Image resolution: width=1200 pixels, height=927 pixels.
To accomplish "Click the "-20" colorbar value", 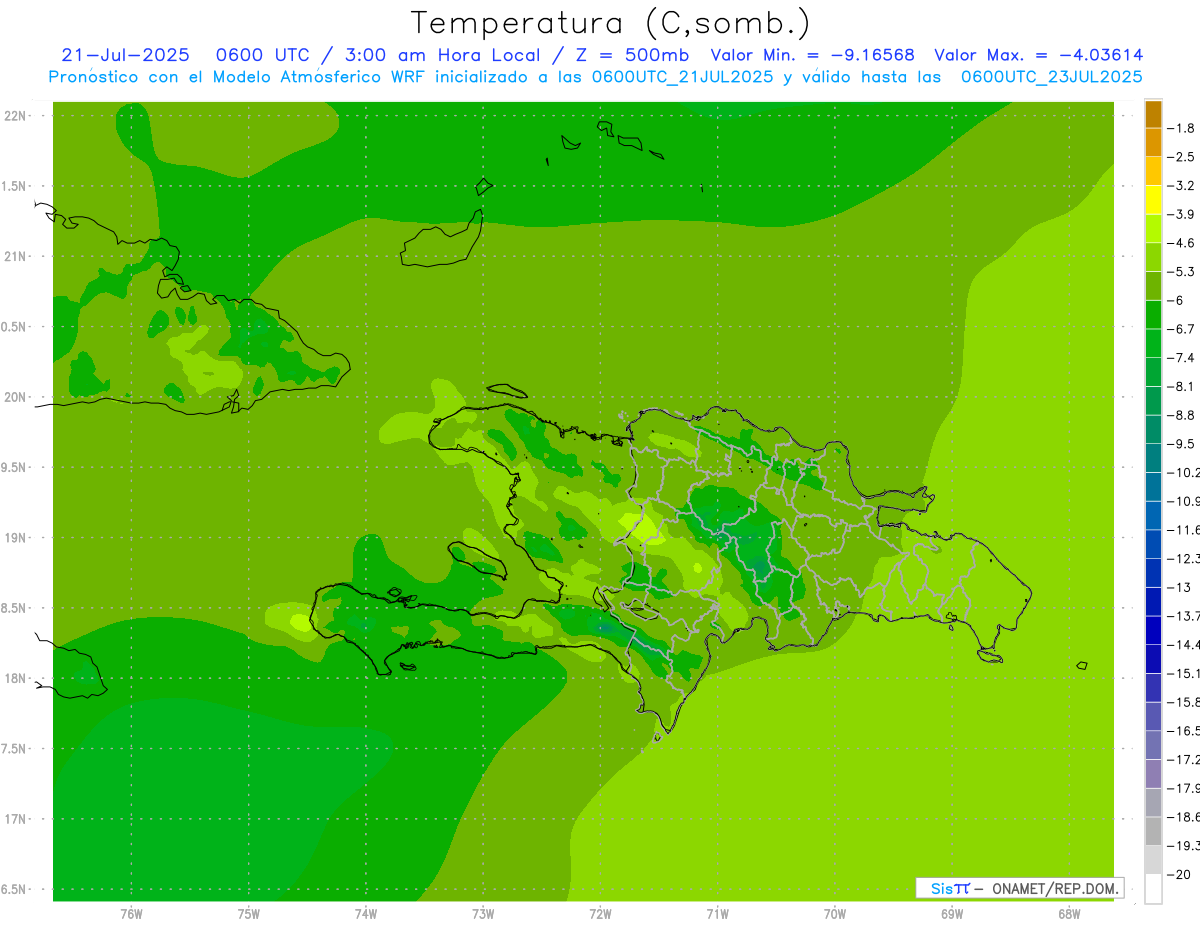I will point(1178,874).
